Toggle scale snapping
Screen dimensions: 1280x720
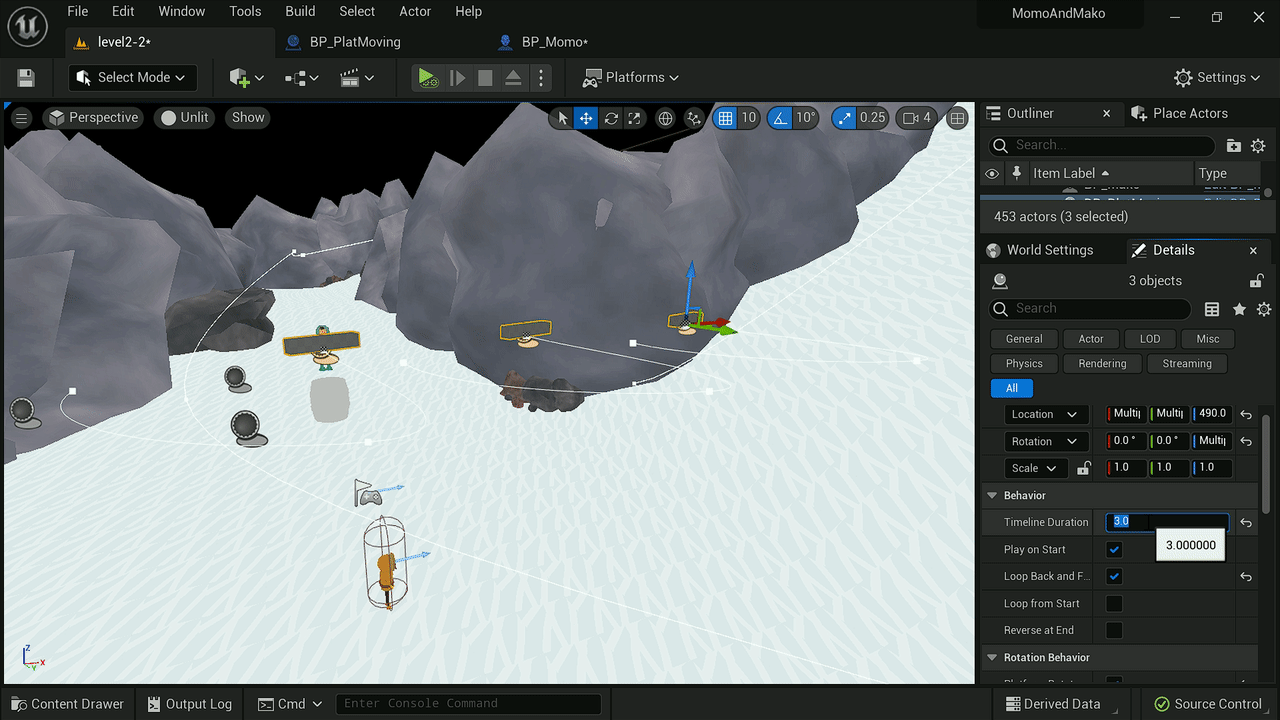(846, 118)
